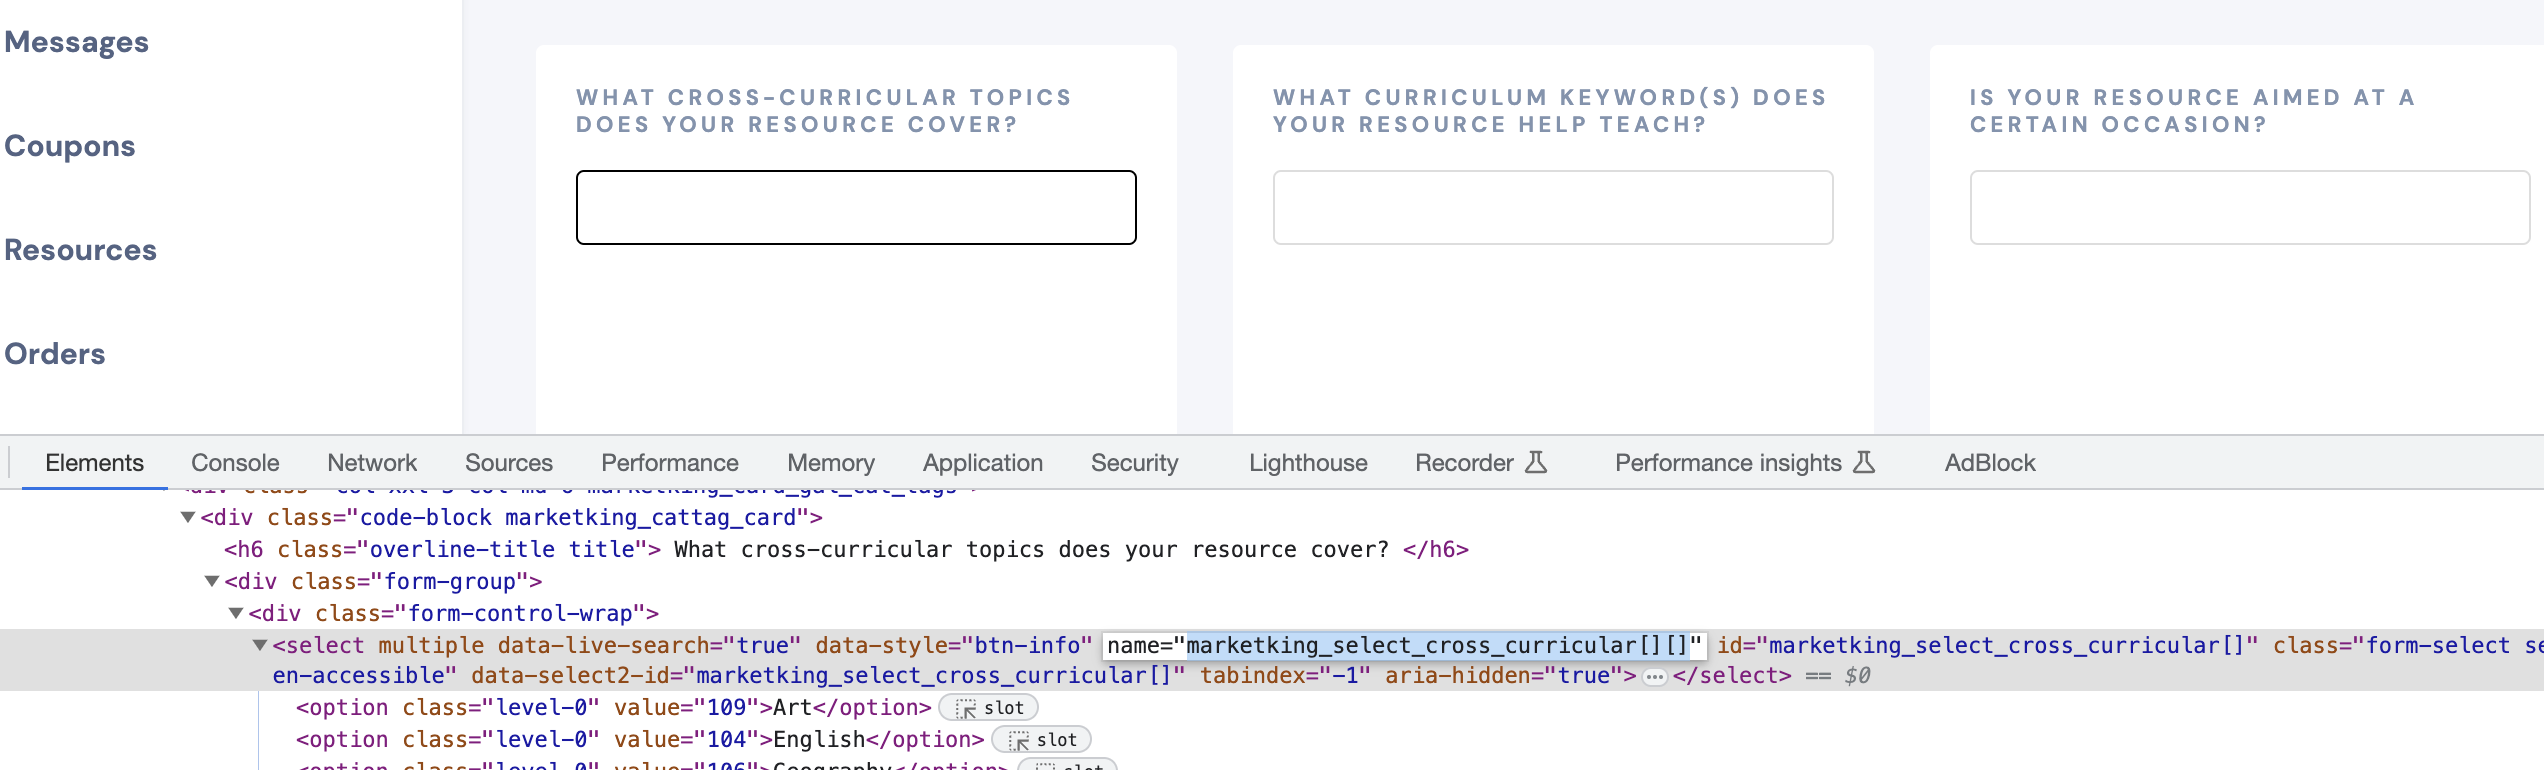Go to Resources in the sidebar
Screen dimensions: 2544x770
[x=80, y=250]
